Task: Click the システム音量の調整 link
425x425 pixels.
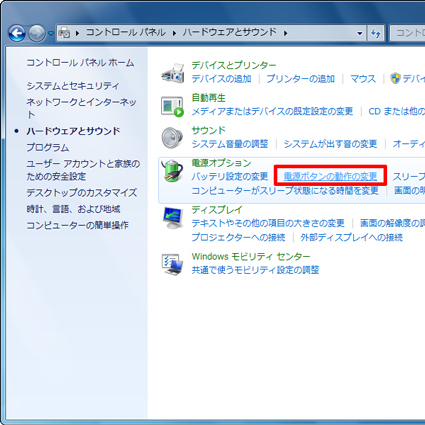Action: click(230, 144)
